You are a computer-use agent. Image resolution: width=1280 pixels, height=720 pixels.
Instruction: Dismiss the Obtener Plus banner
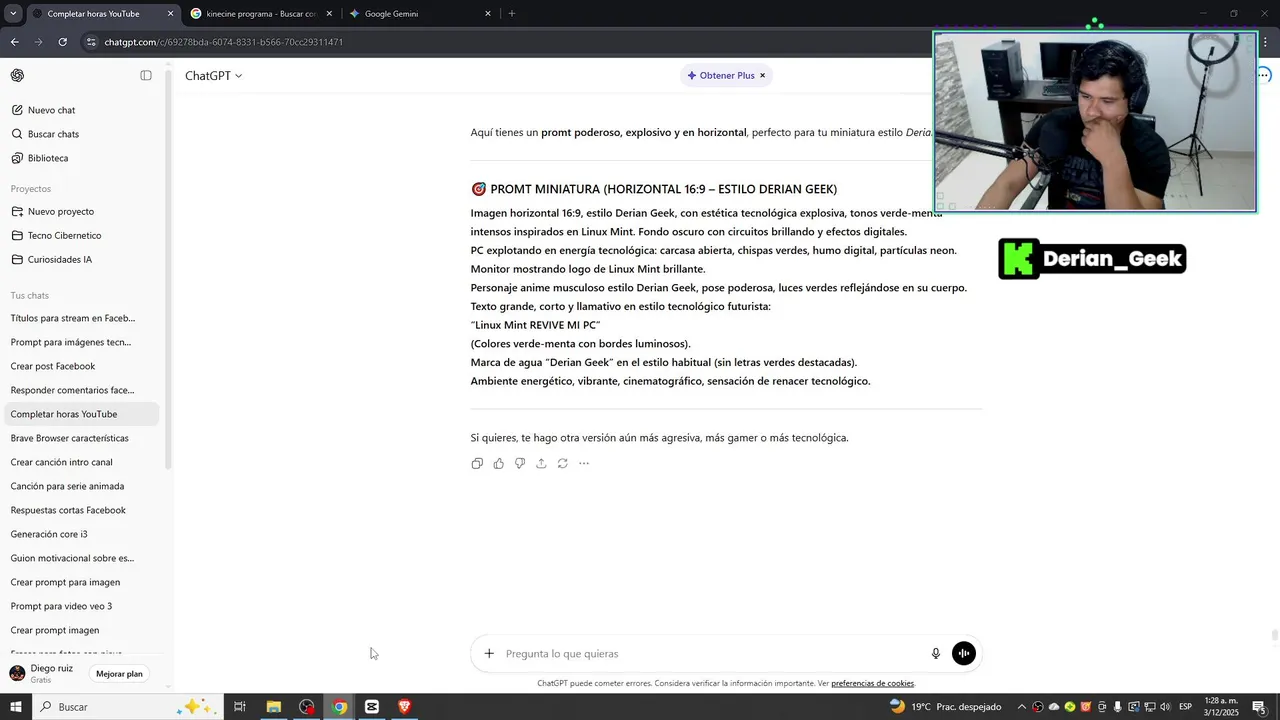tap(762, 76)
